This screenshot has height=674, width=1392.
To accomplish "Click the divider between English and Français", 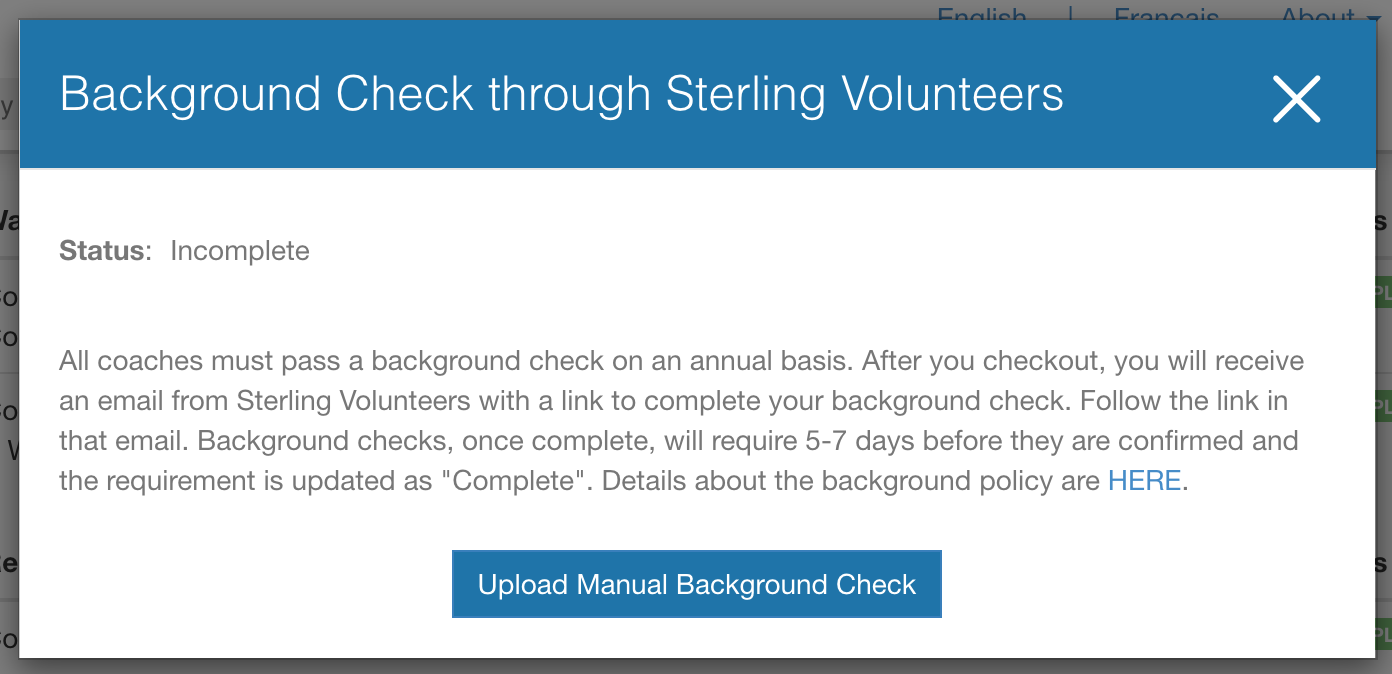I will (x=1071, y=14).
